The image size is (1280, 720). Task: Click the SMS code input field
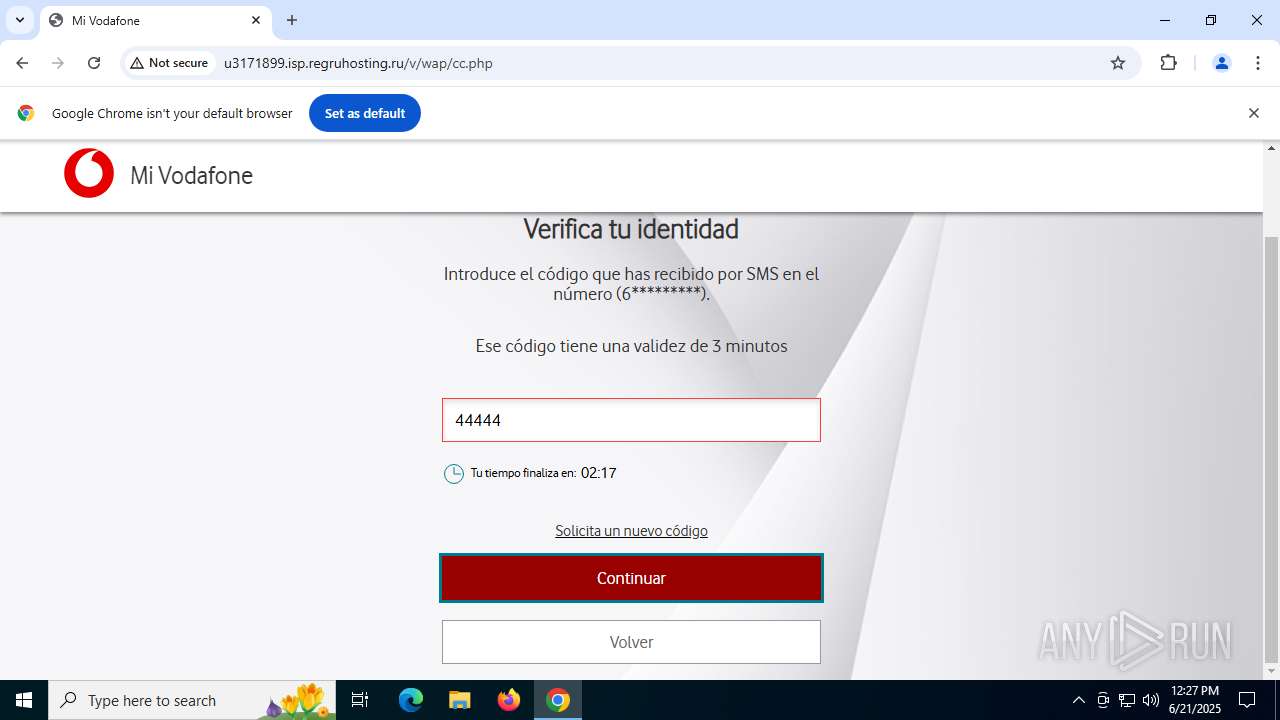631,420
